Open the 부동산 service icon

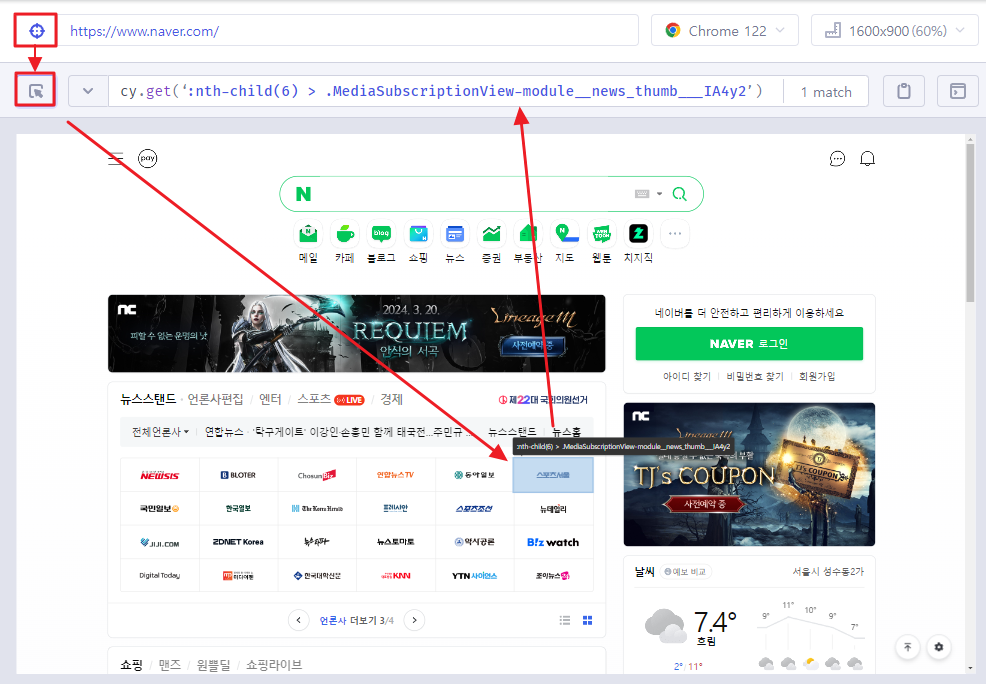(528, 234)
